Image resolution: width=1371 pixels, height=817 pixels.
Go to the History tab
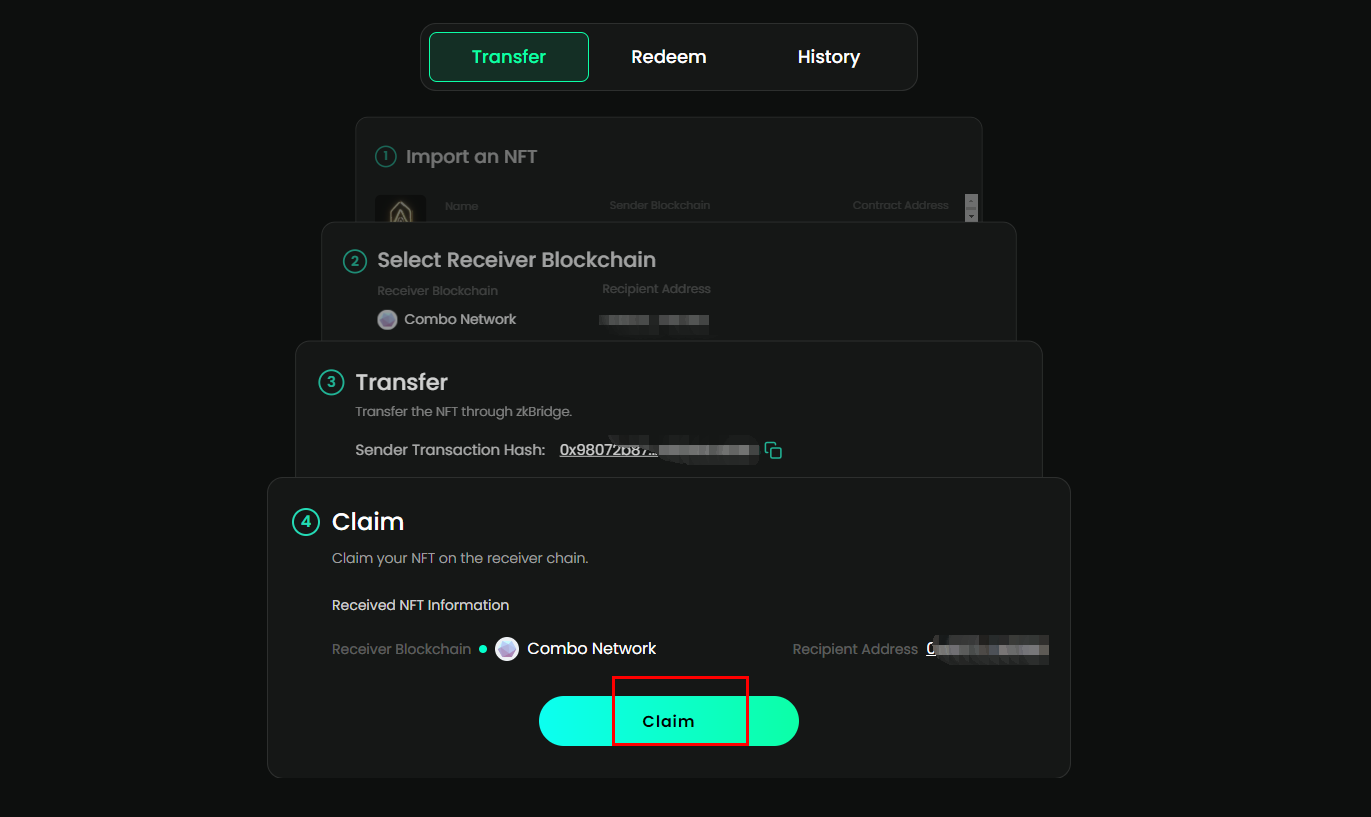[x=828, y=57]
